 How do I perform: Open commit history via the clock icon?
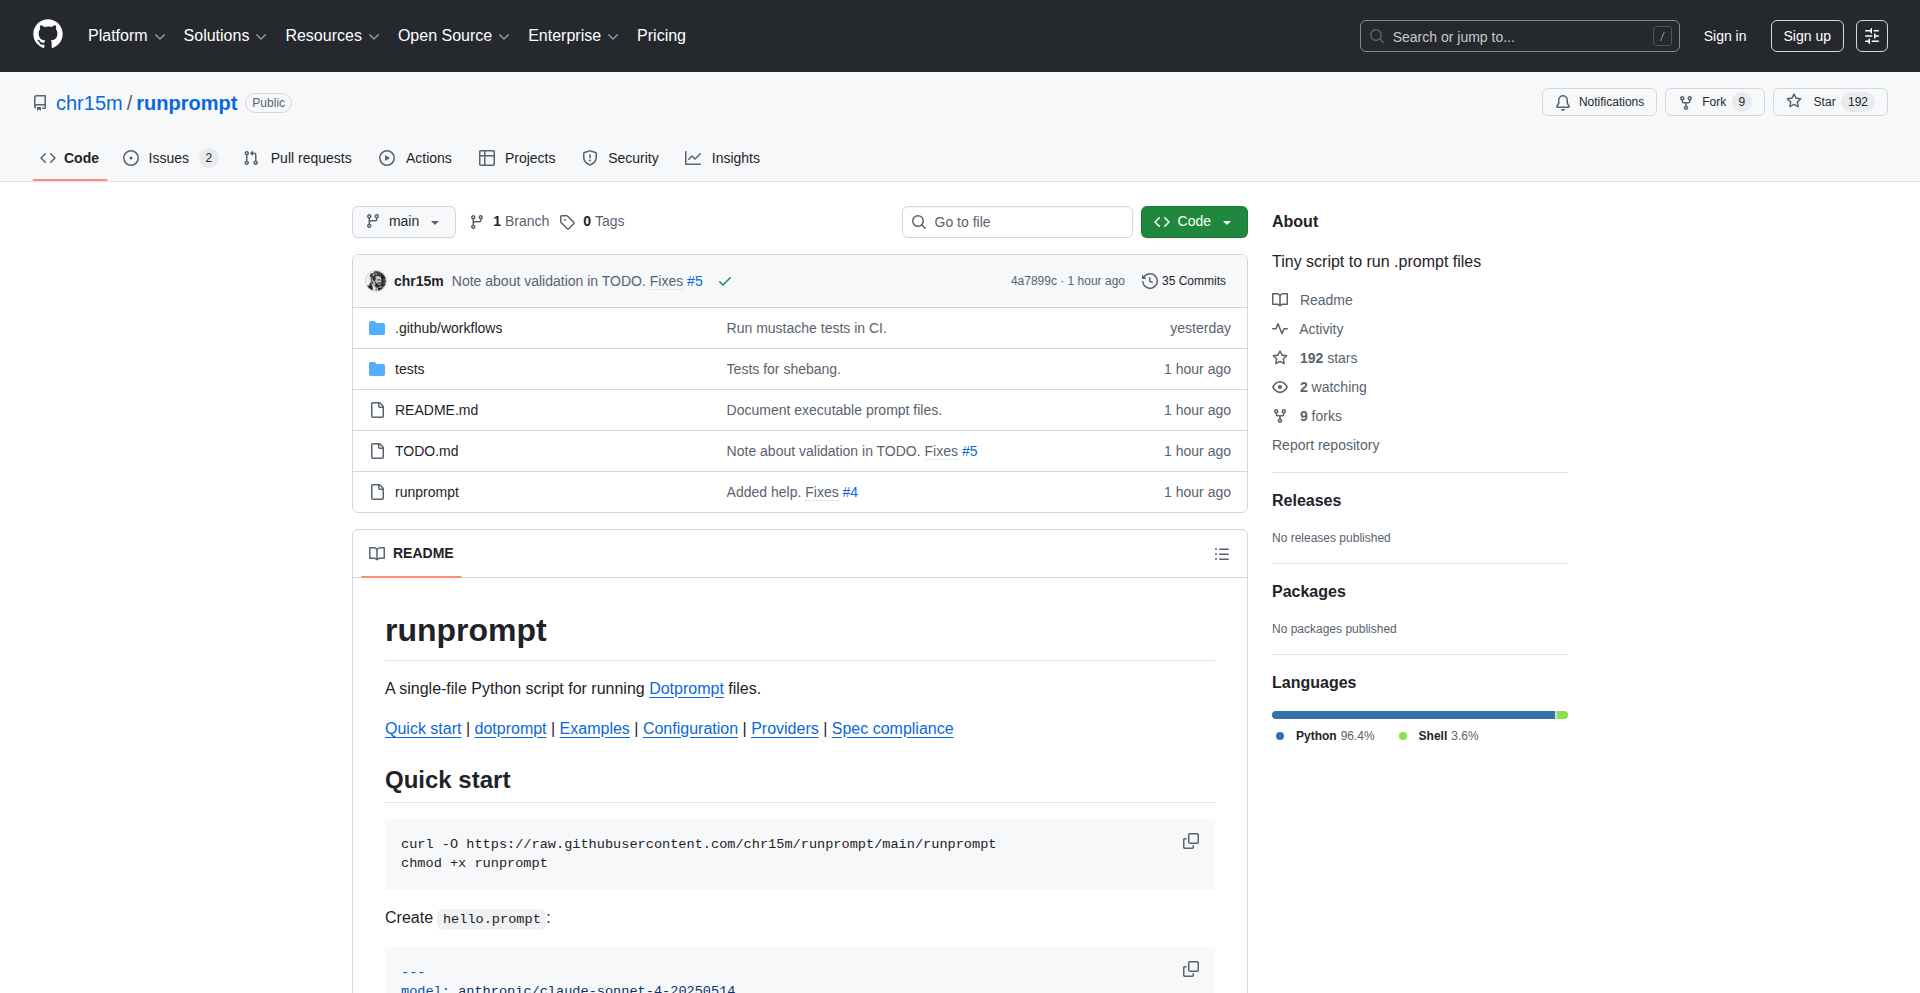pyautogui.click(x=1148, y=281)
